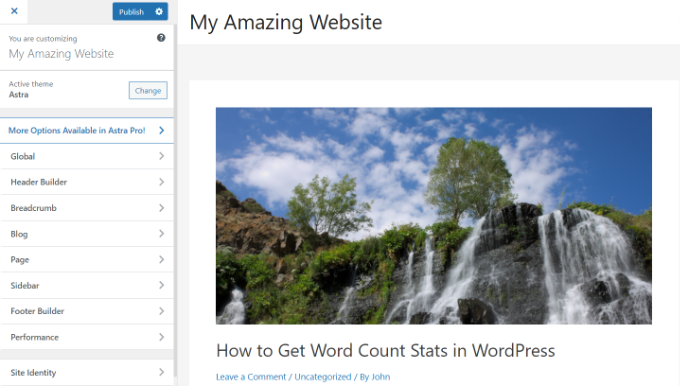The width and height of the screenshot is (680, 386).
Task: Click the Publish button
Action: 131,12
